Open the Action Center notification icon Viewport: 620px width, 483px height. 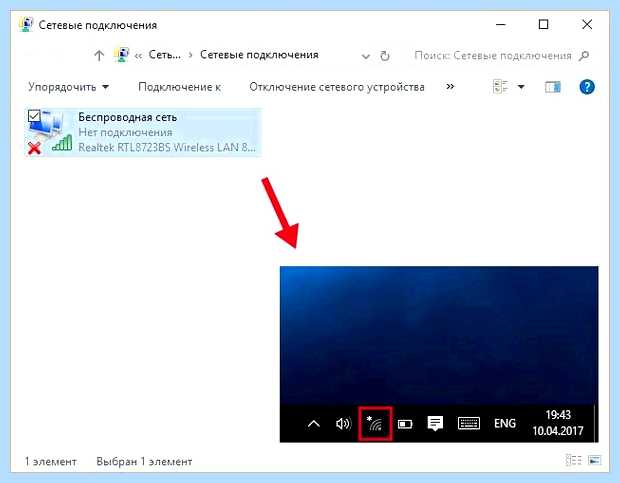coord(435,423)
